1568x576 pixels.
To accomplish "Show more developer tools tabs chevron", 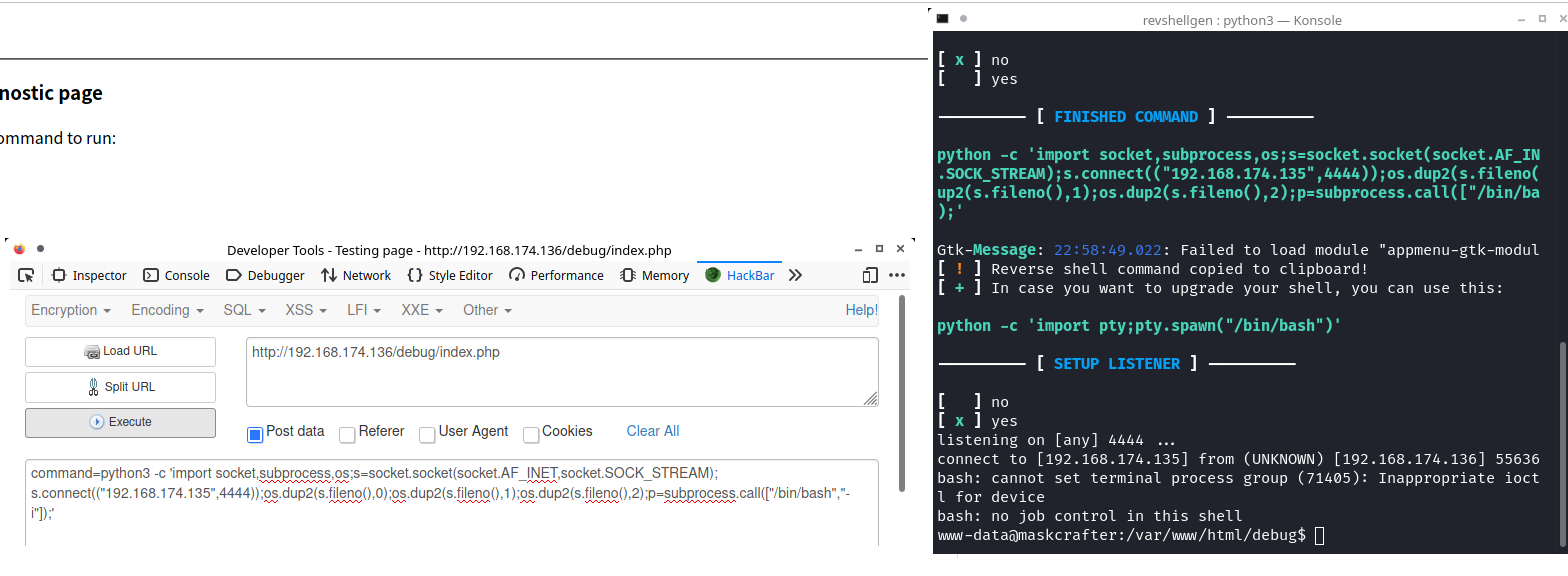I will [795, 275].
